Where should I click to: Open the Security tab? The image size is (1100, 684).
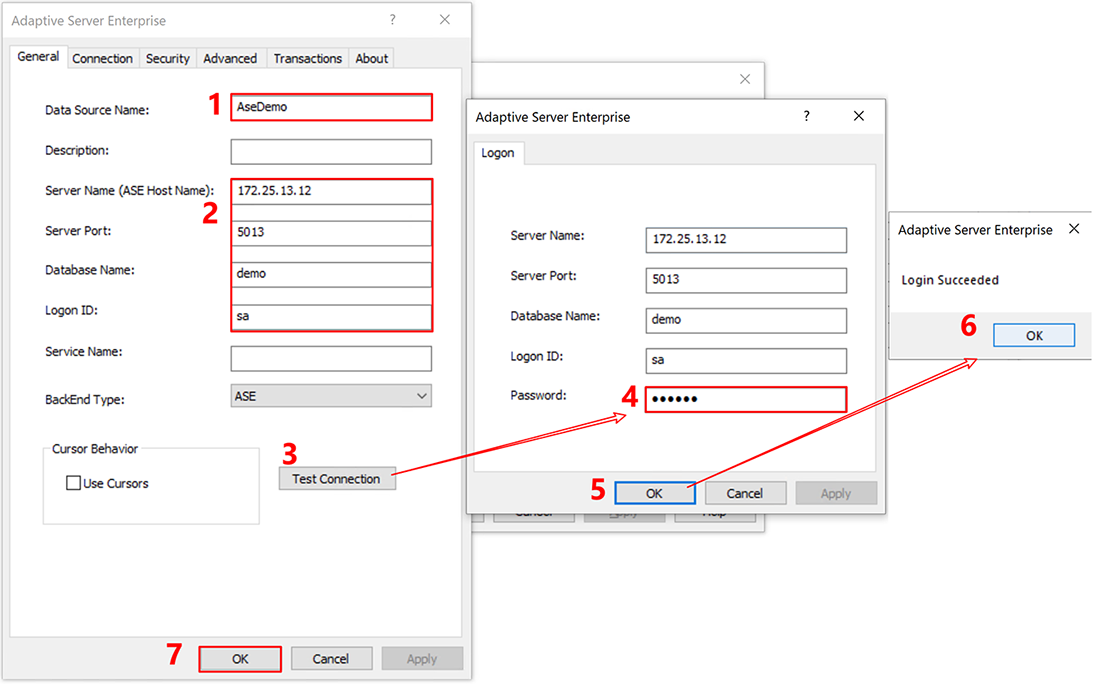click(x=167, y=58)
